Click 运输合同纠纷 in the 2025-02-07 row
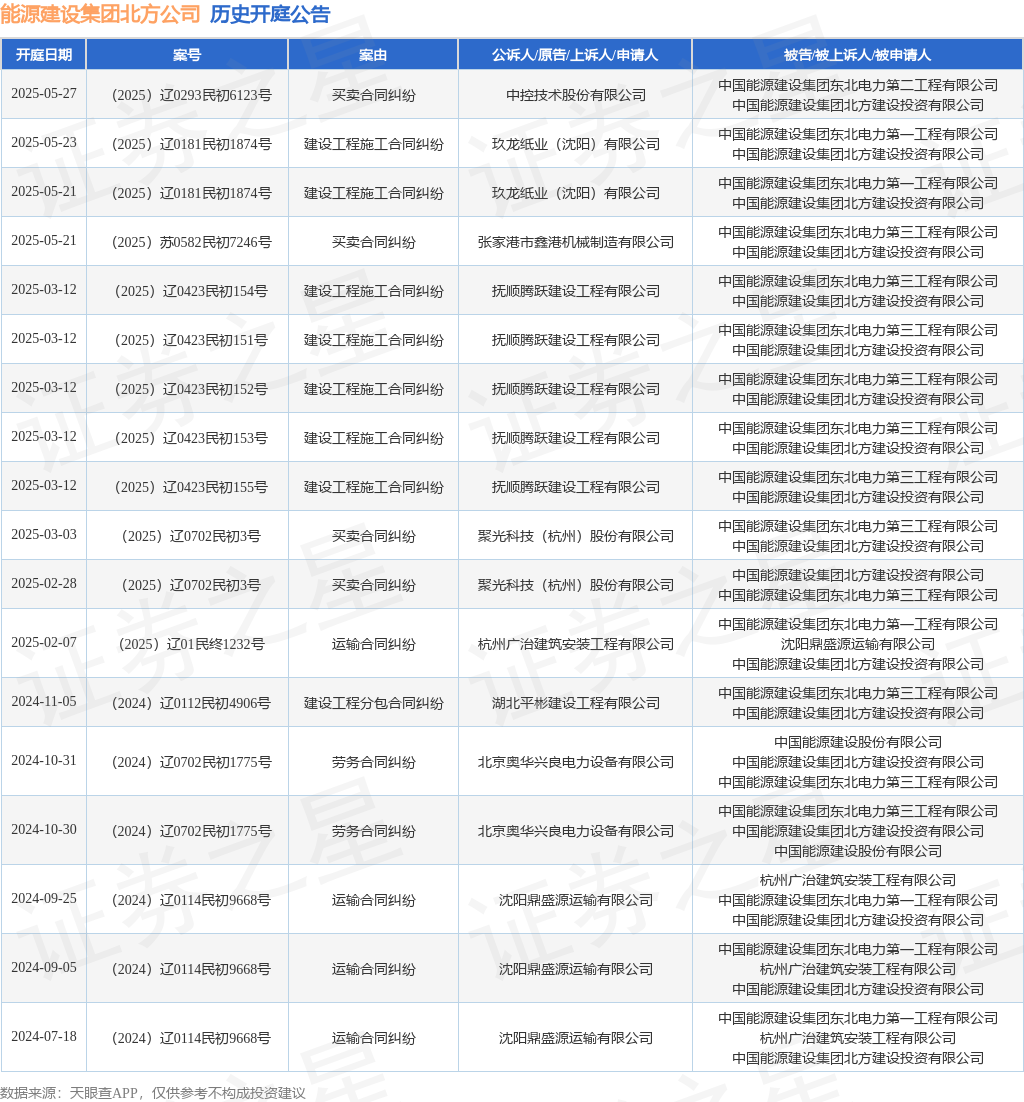 373,644
